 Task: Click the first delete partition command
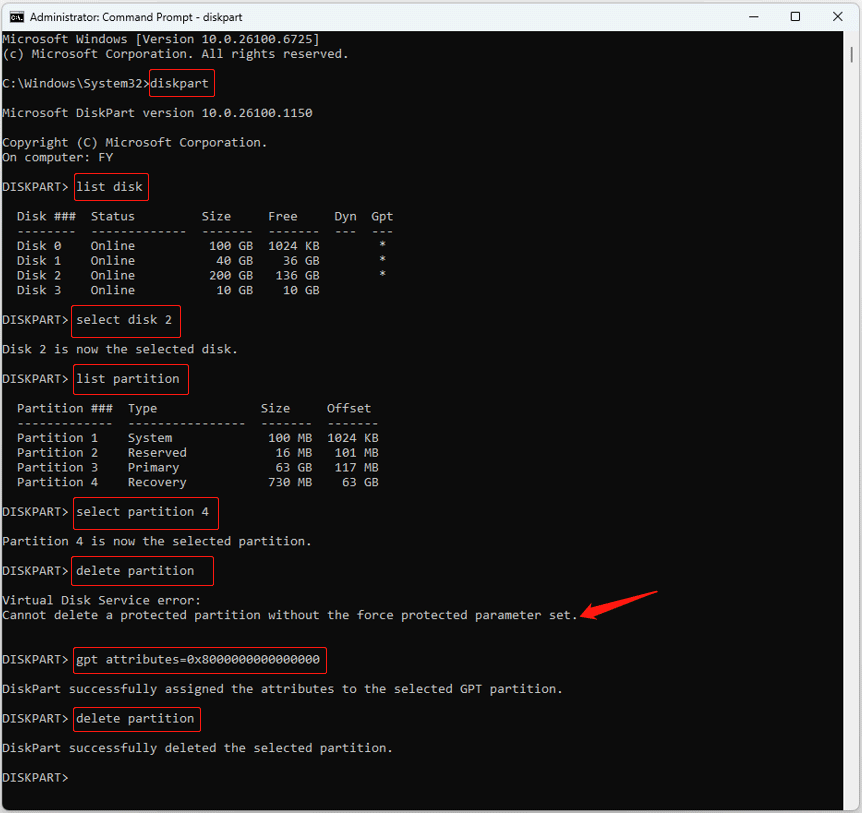(141, 570)
